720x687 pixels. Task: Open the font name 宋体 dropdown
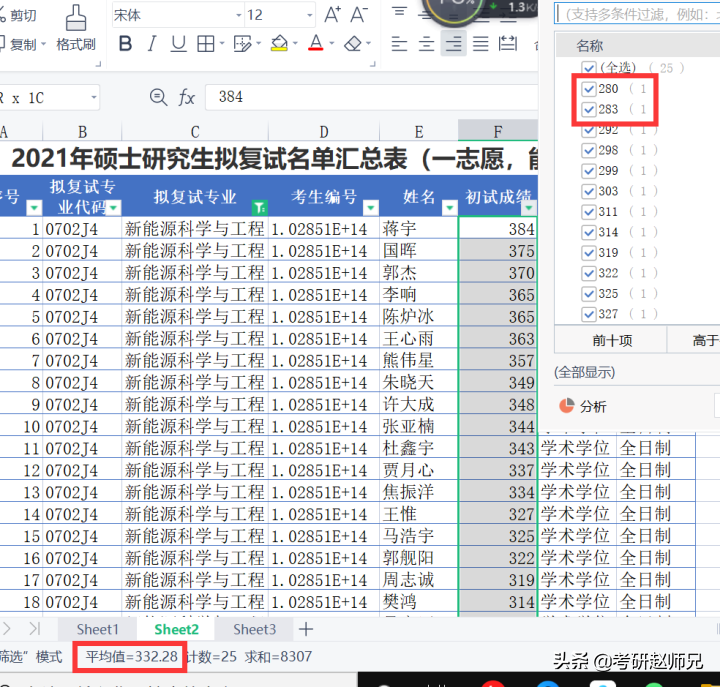click(239, 16)
